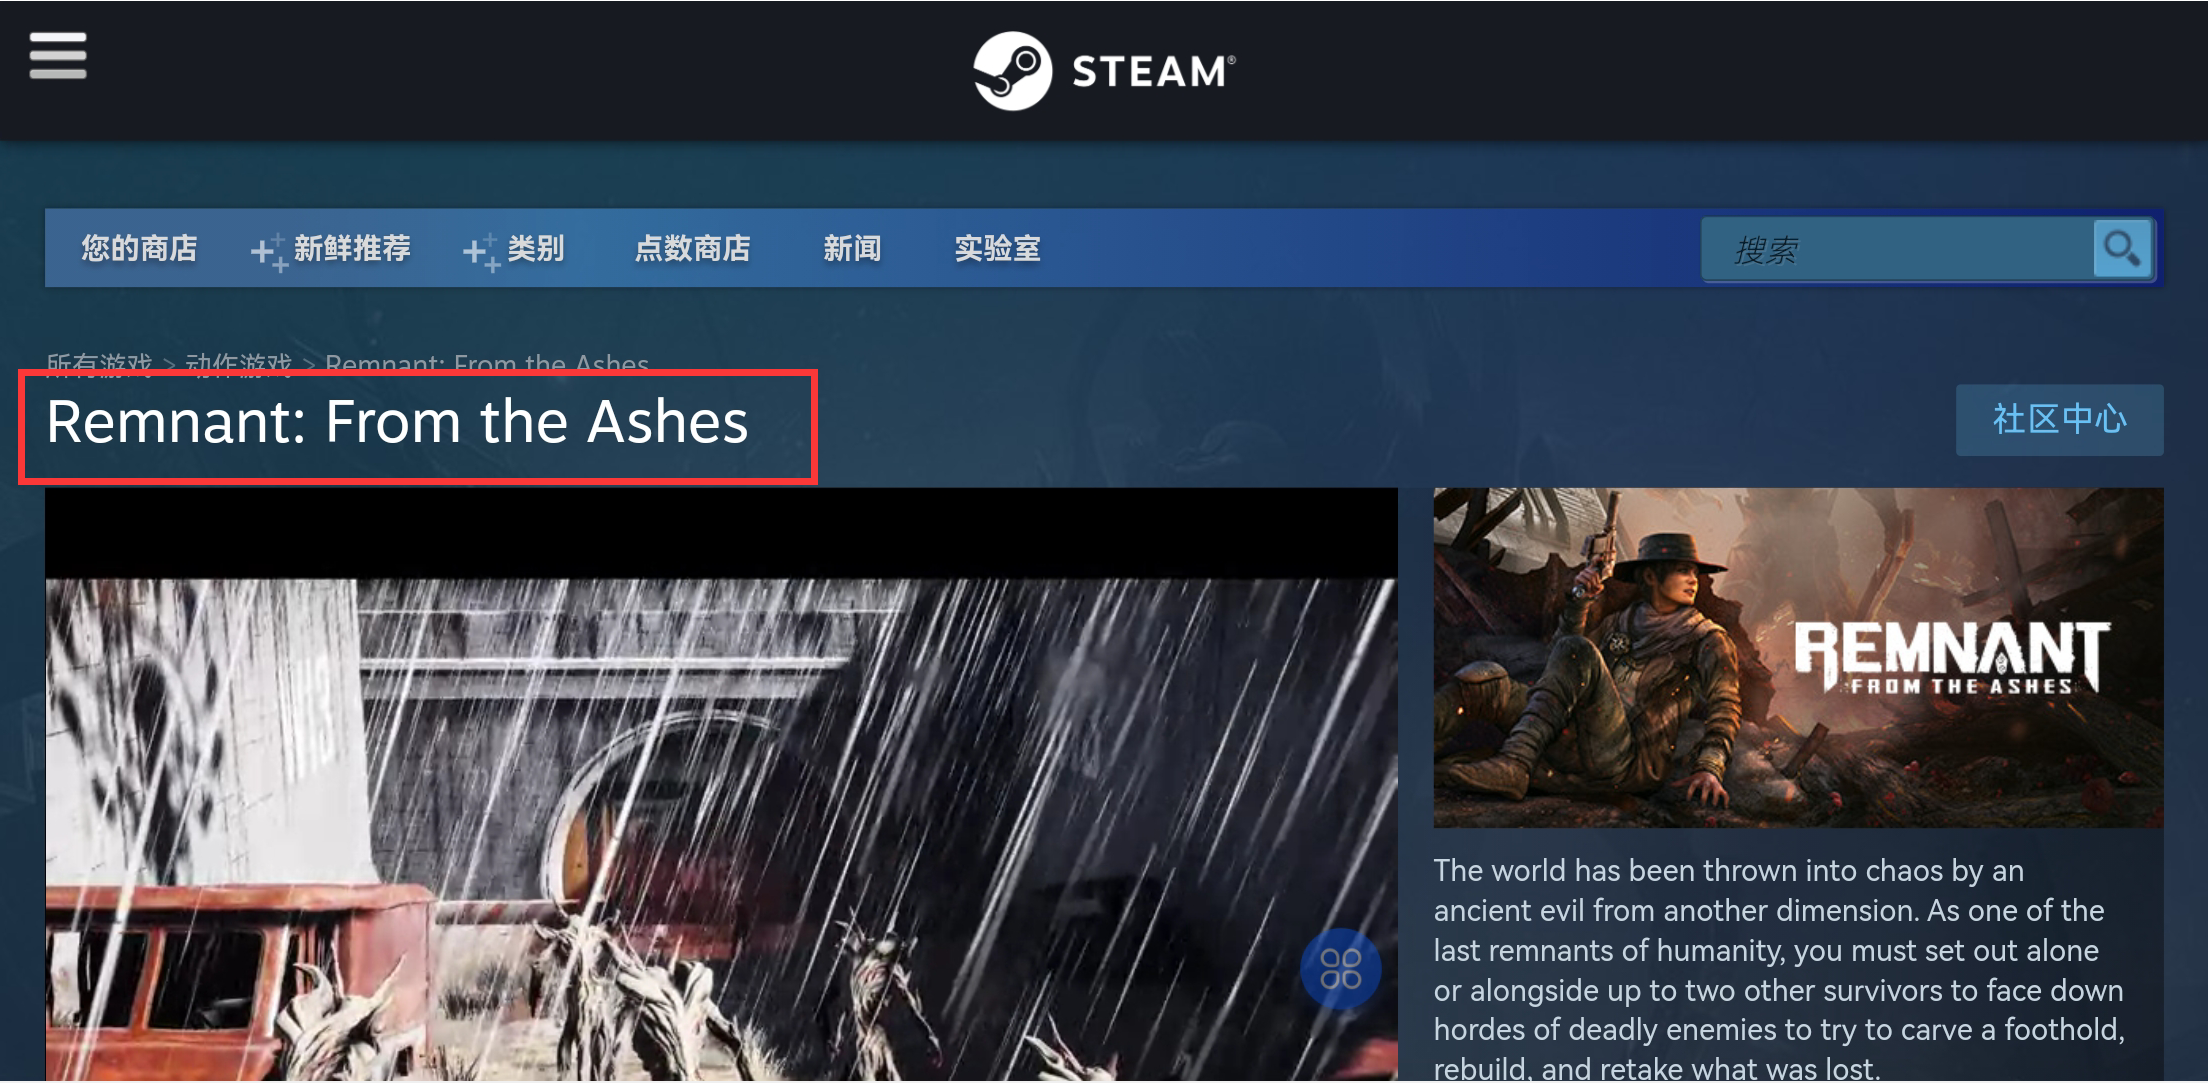This screenshot has height=1083, width=2209.
Task: Click the Steam logo icon
Action: [x=1012, y=71]
